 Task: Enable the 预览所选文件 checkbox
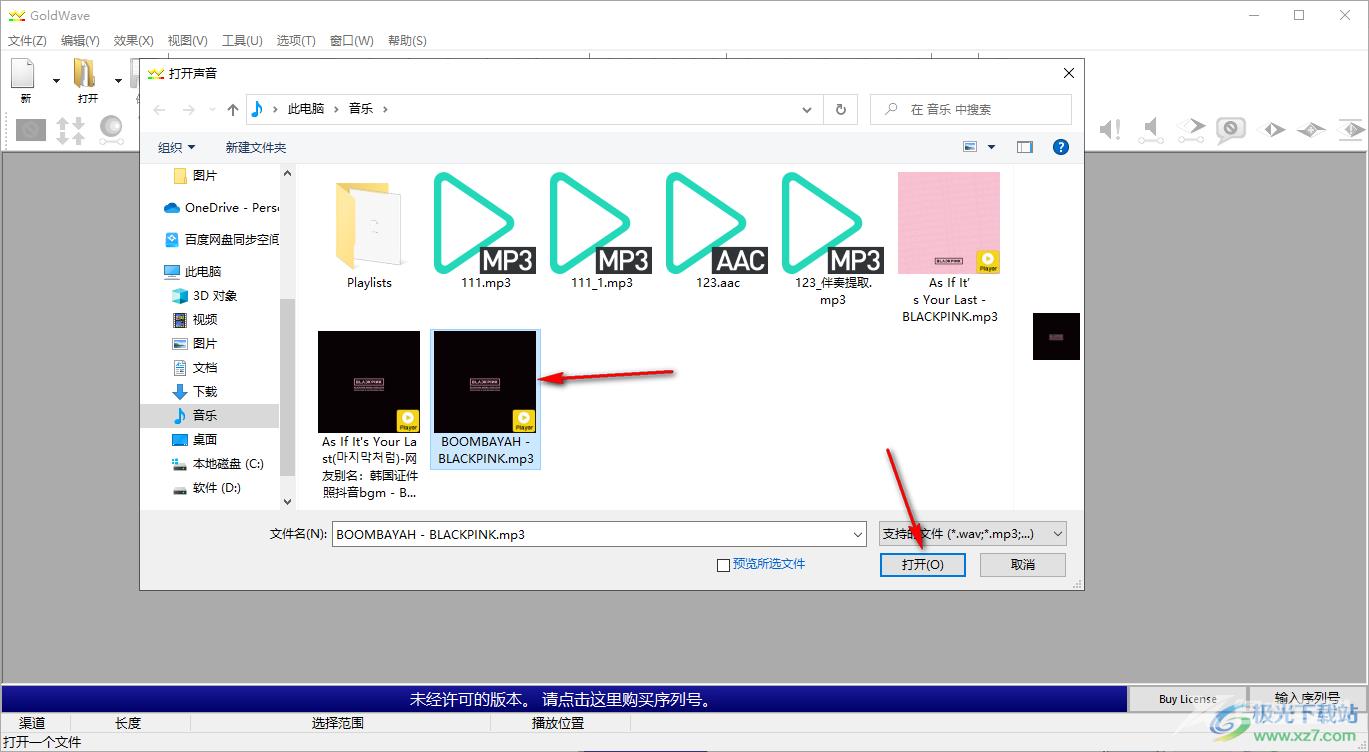coord(723,565)
